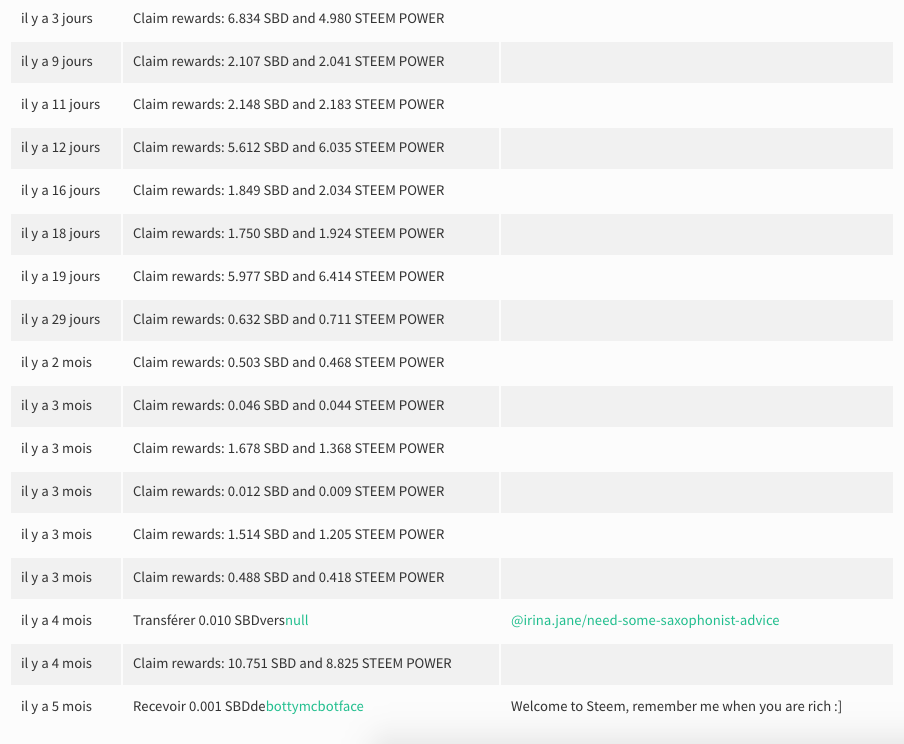Select the 0.503 SBD claim rewards entry
Screen dimensions: 904x744
point(288,362)
